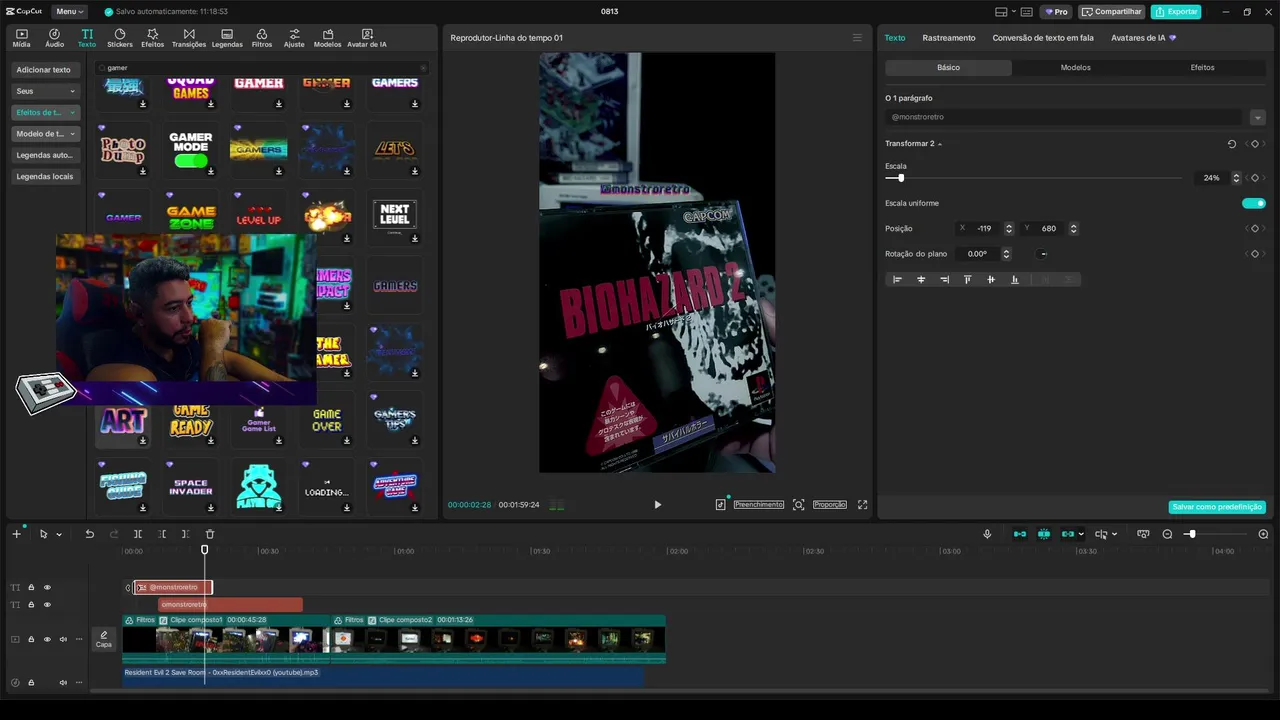Open the Áudio panel

point(54,38)
